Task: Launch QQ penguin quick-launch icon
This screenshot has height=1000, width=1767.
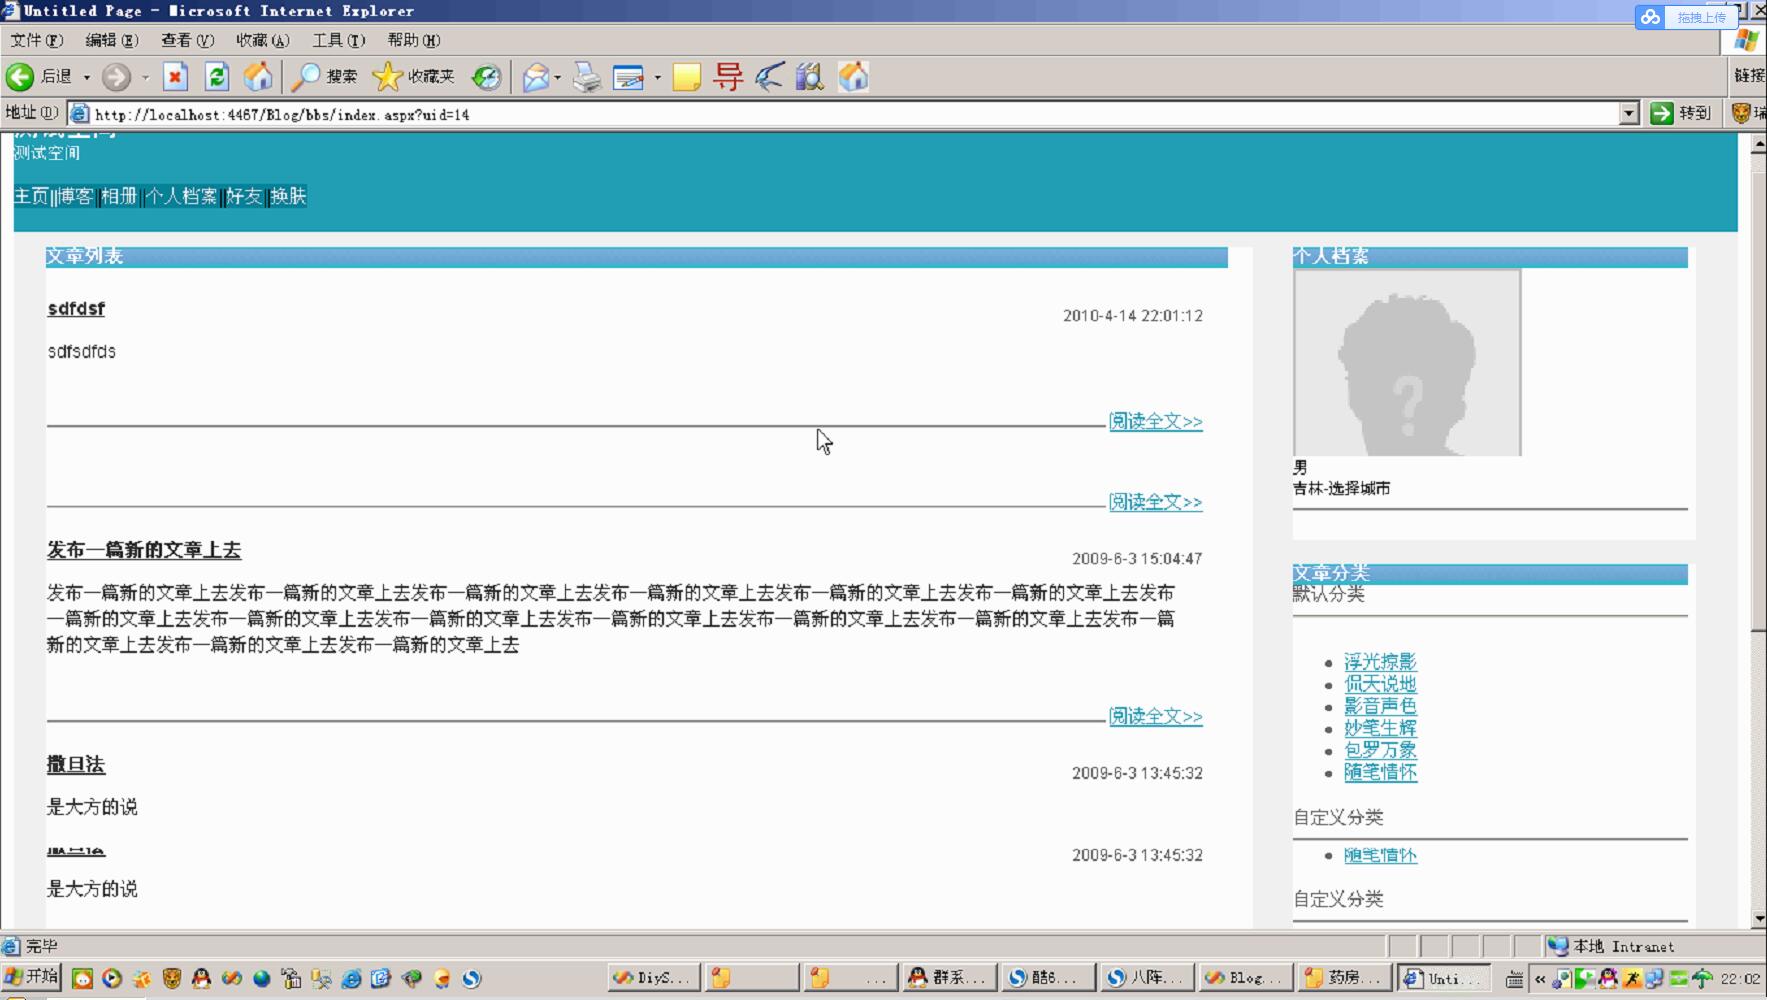Action: (201, 979)
